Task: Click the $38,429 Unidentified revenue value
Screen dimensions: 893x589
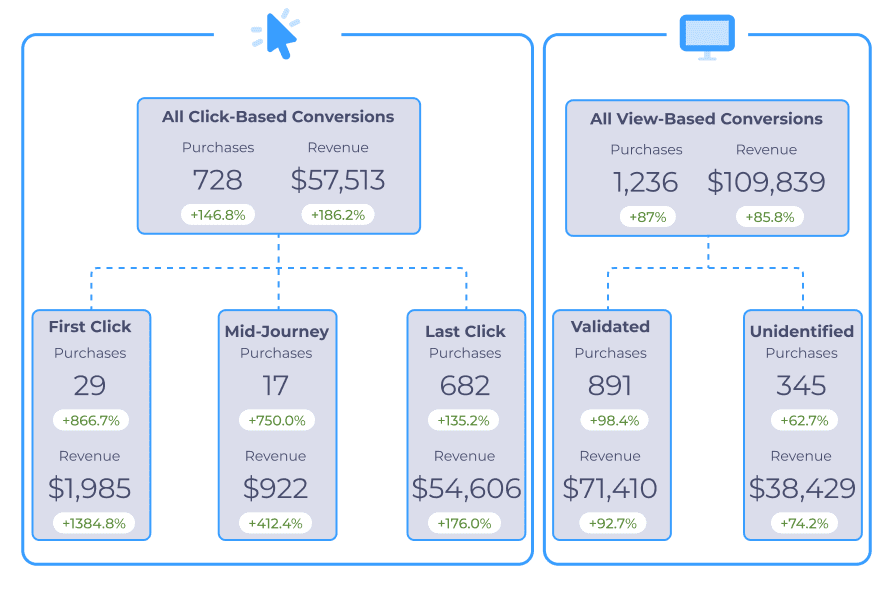Action: 802,488
